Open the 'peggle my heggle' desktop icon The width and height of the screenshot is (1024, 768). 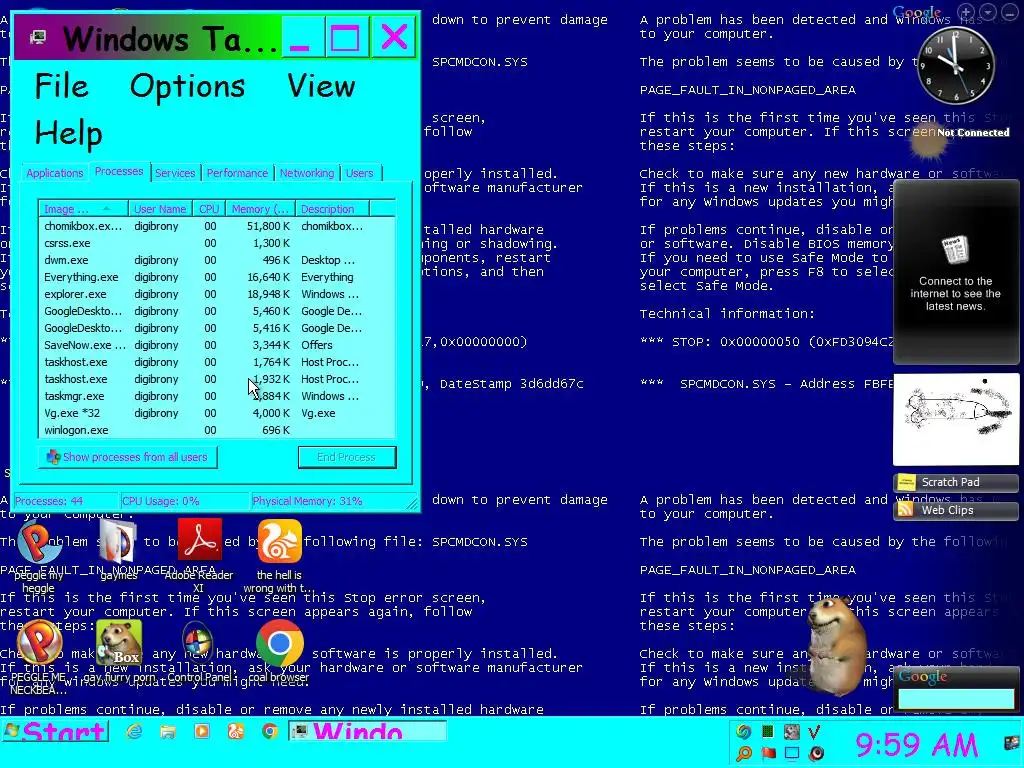click(x=39, y=555)
